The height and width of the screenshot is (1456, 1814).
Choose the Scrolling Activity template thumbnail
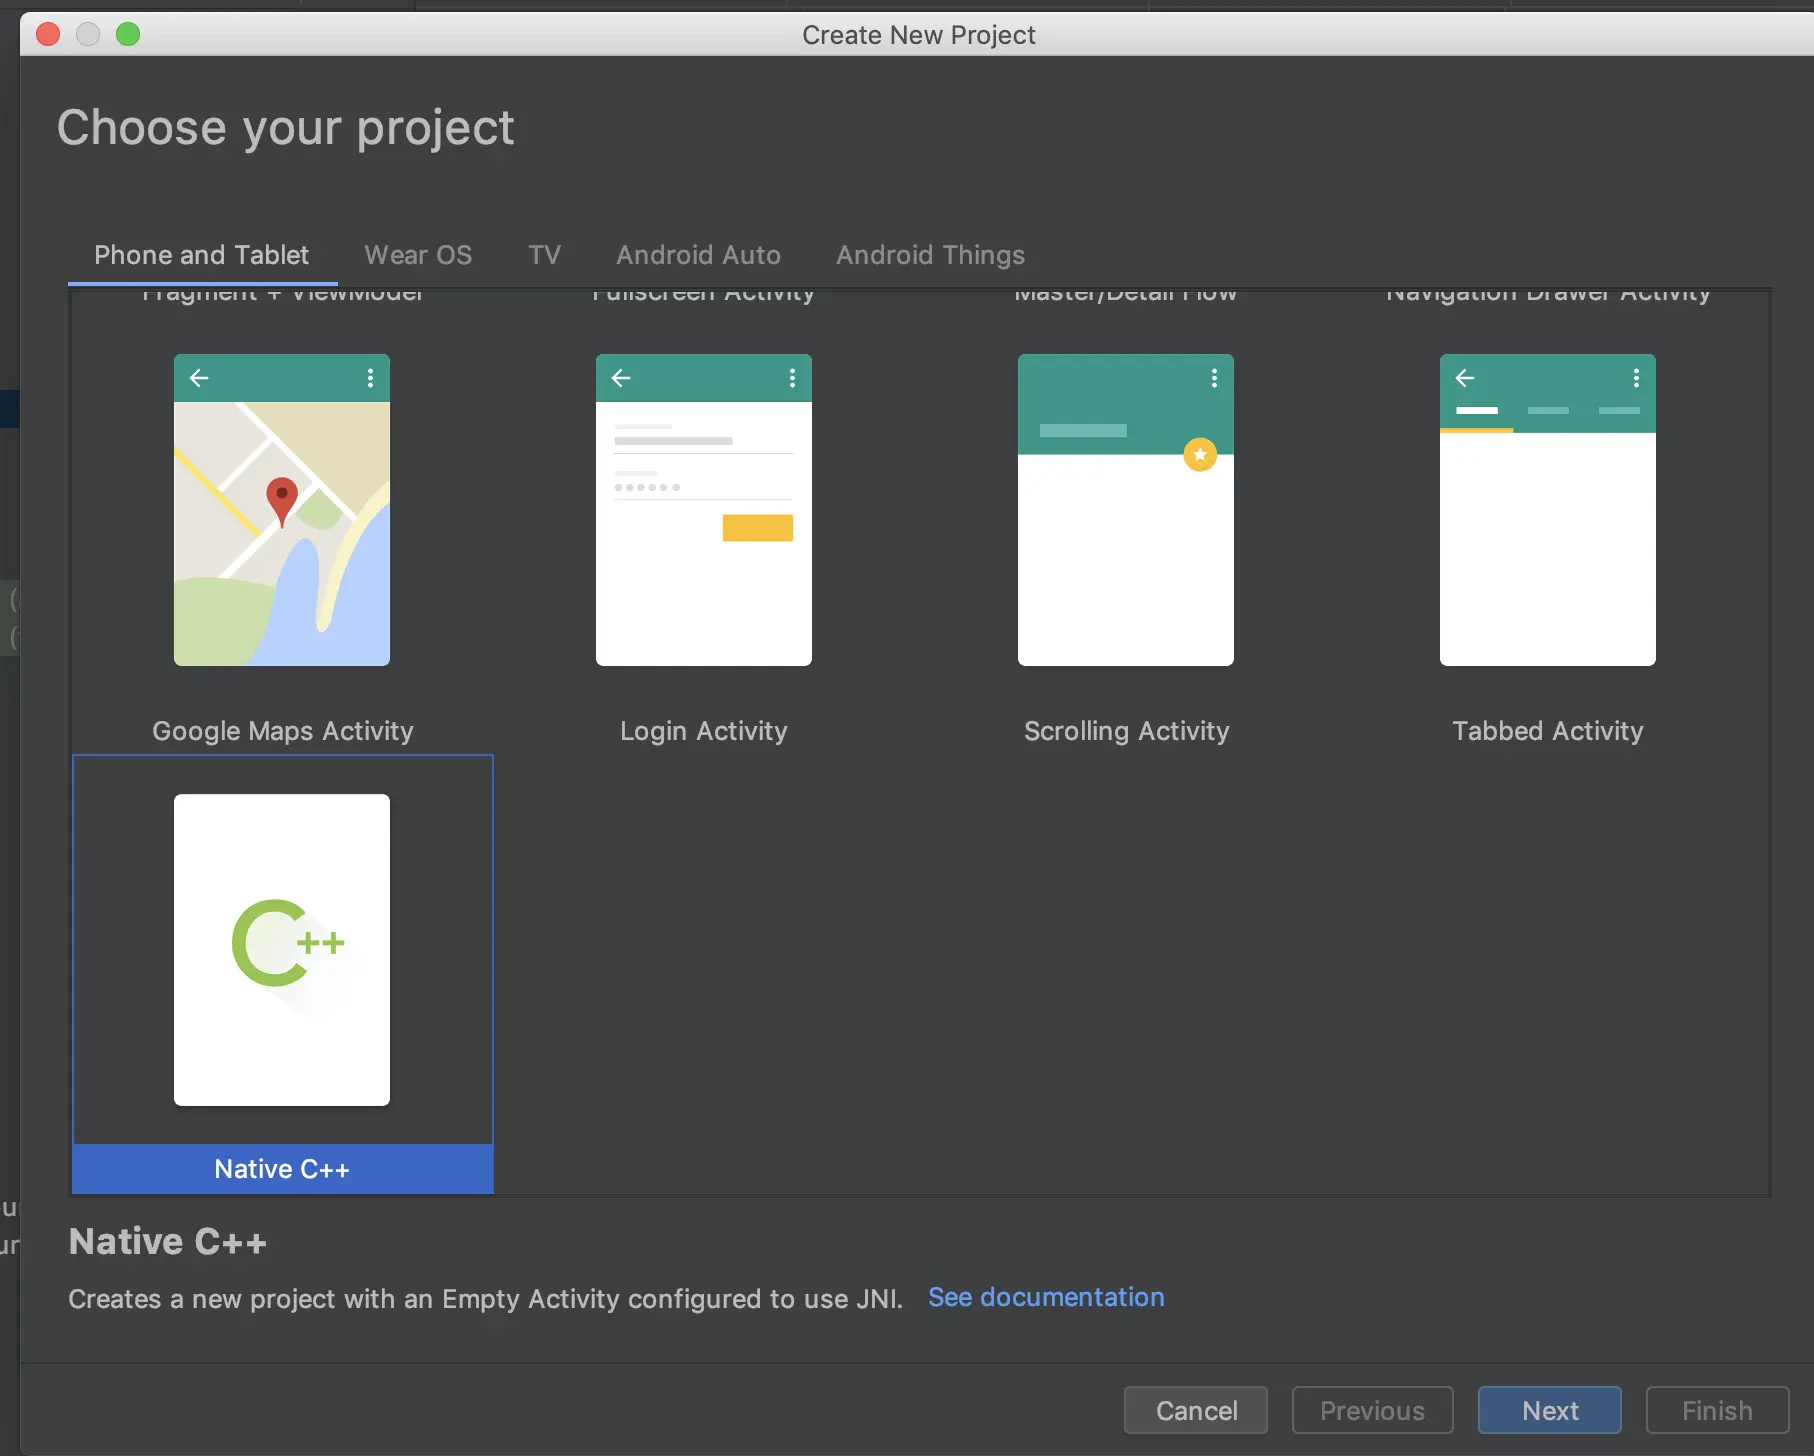1126,510
